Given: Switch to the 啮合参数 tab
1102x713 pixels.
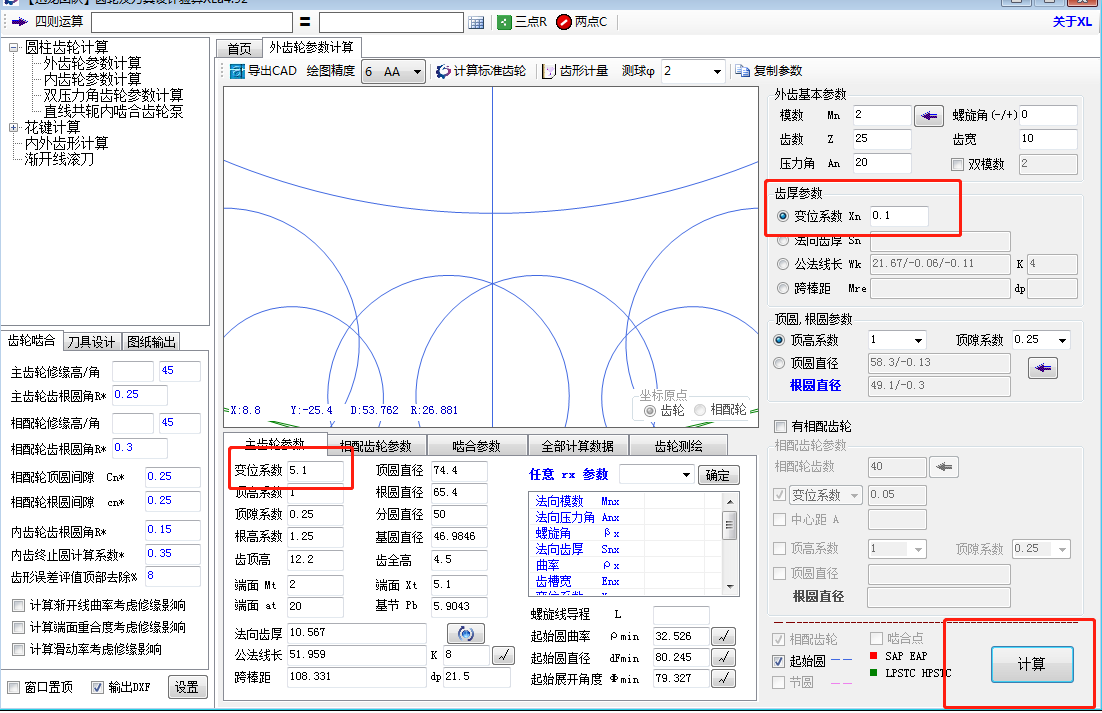Looking at the screenshot, I should click(477, 446).
